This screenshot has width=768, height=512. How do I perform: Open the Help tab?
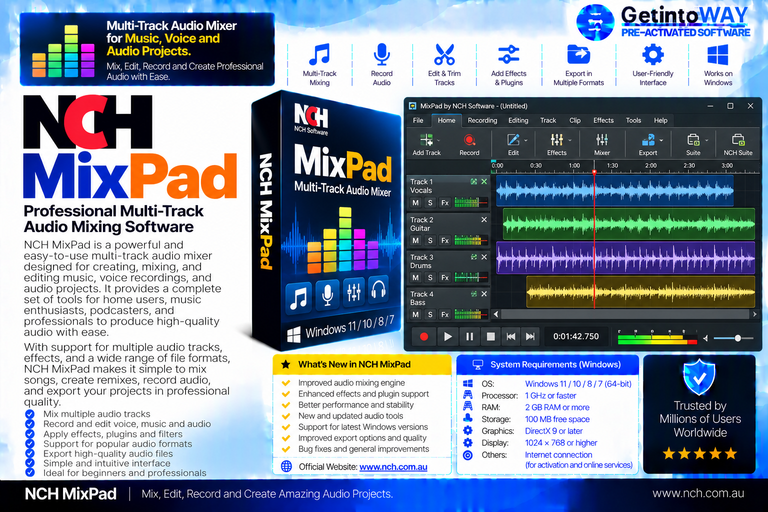click(x=660, y=121)
